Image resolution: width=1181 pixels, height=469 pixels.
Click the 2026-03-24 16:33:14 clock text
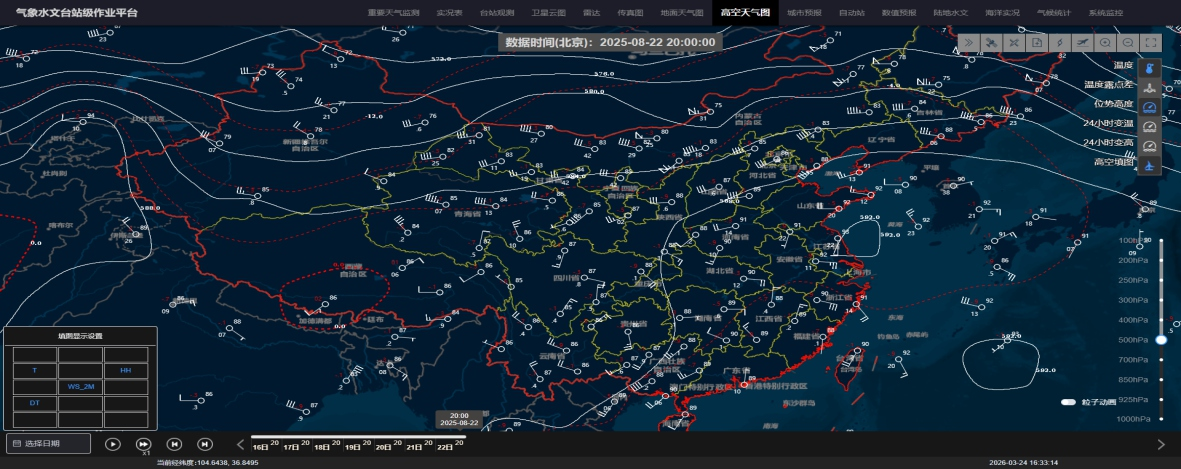tap(1024, 463)
